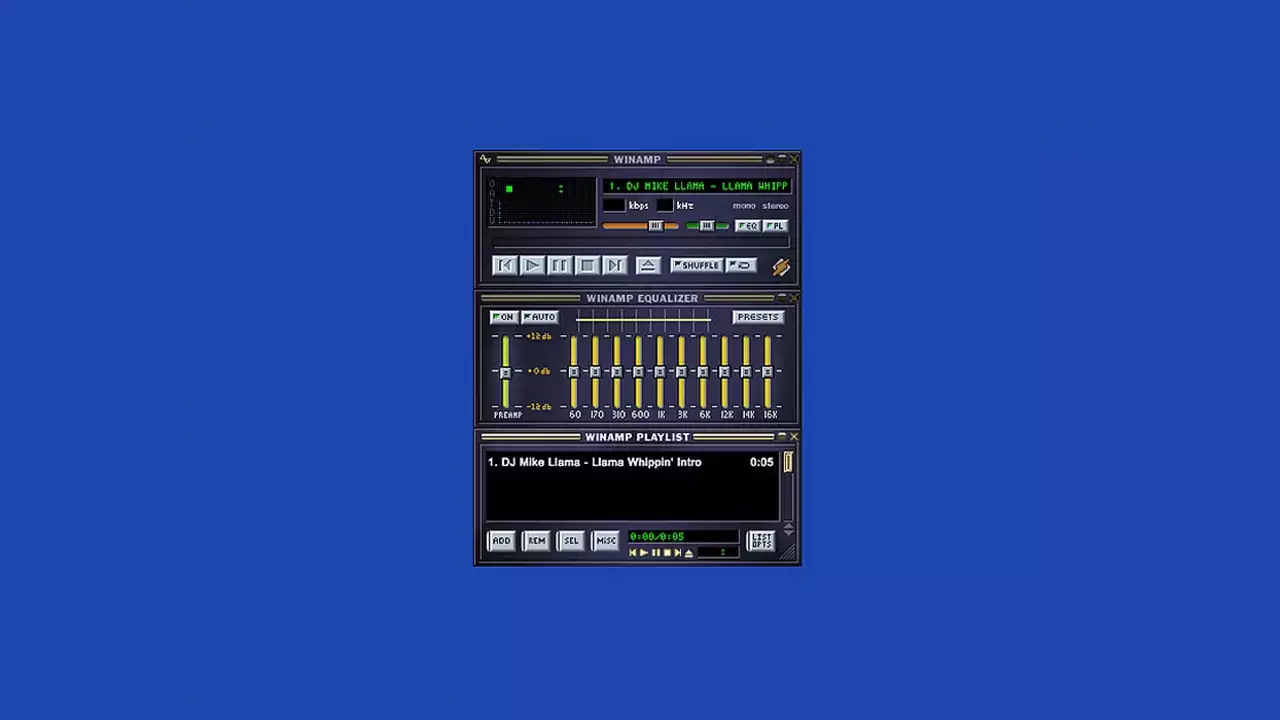Click the scrolling song title display
This screenshot has width=1280, height=720.
[696, 186]
